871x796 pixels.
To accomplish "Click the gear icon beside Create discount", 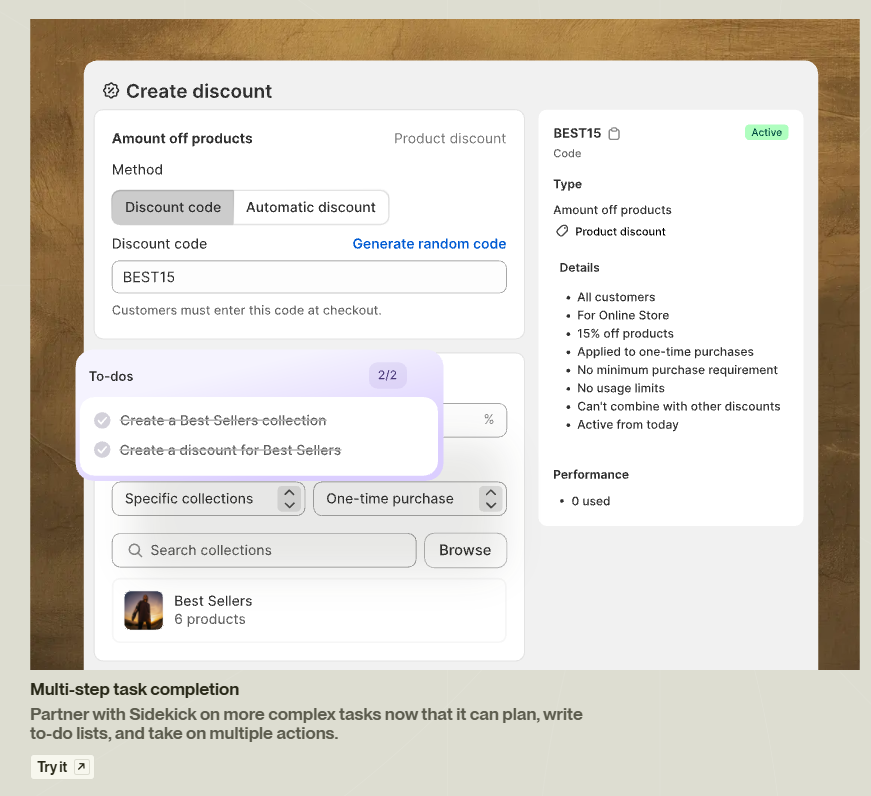I will [111, 91].
